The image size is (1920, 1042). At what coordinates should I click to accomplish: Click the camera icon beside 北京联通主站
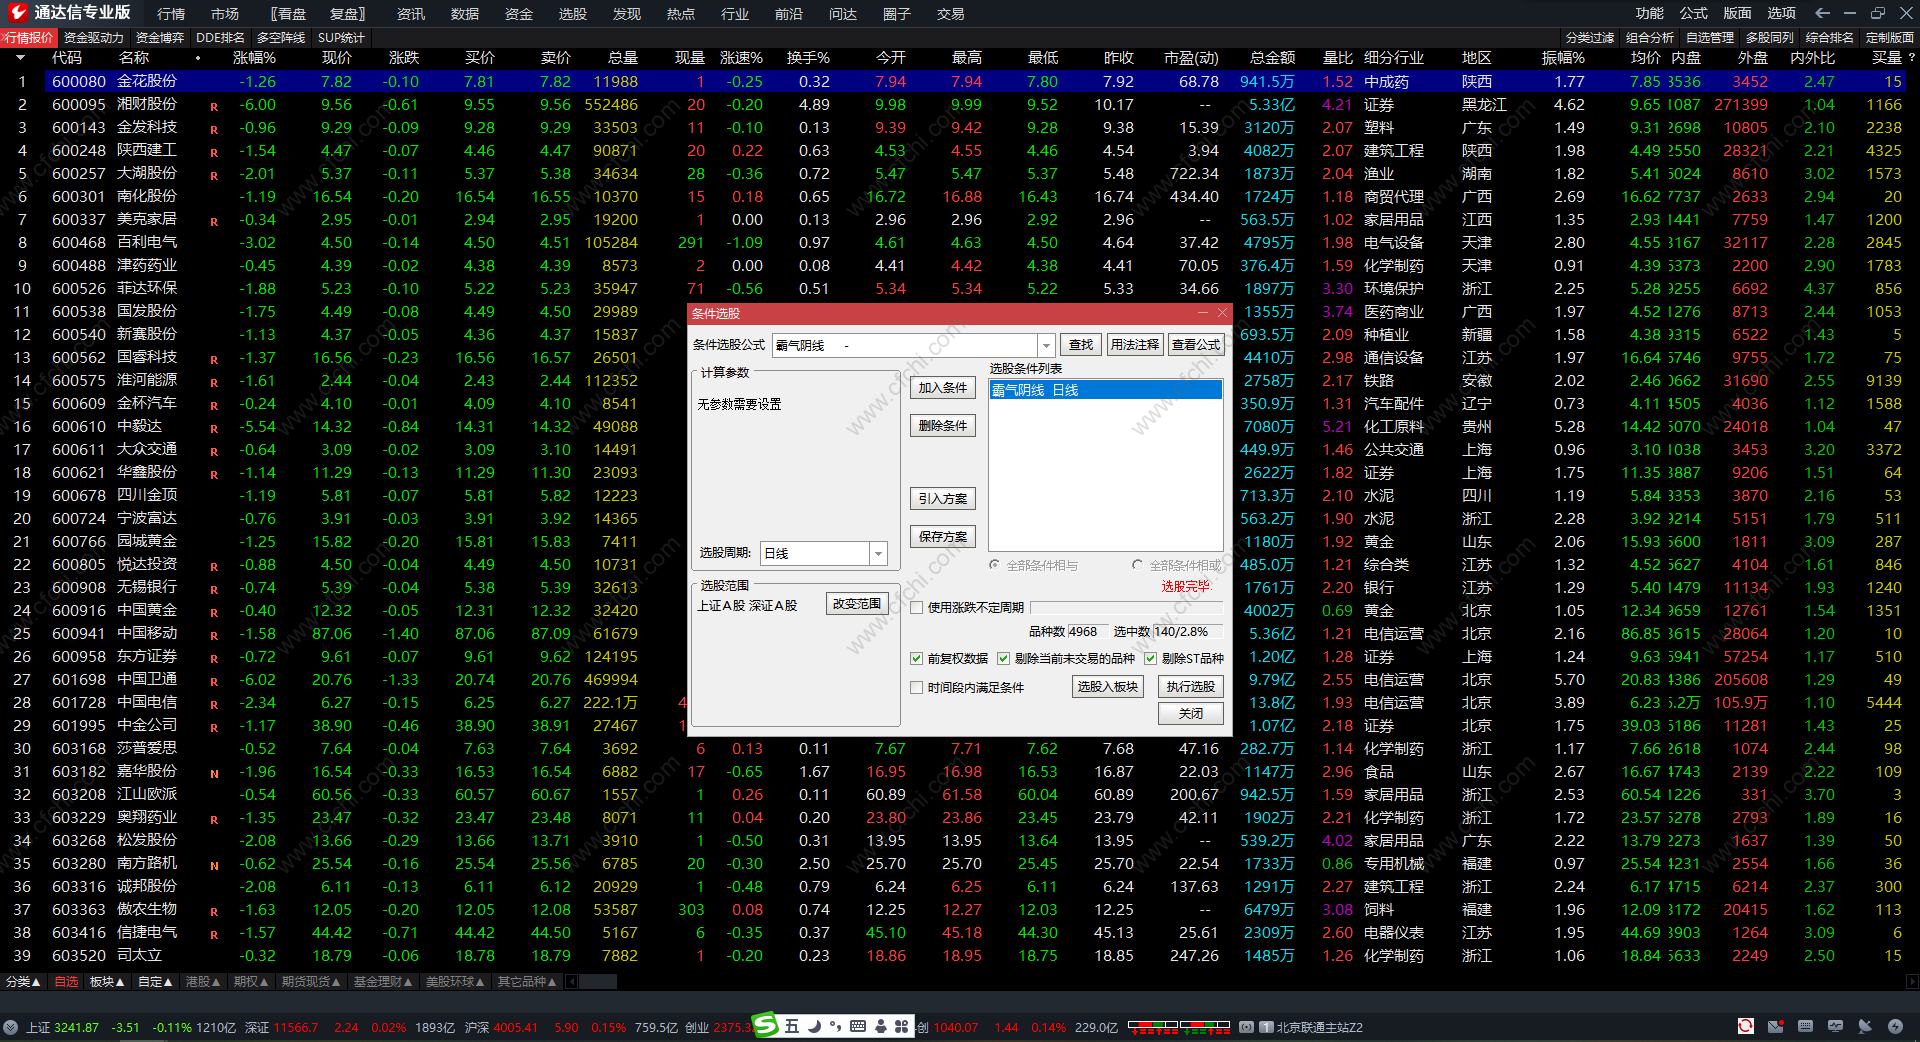1247,1027
